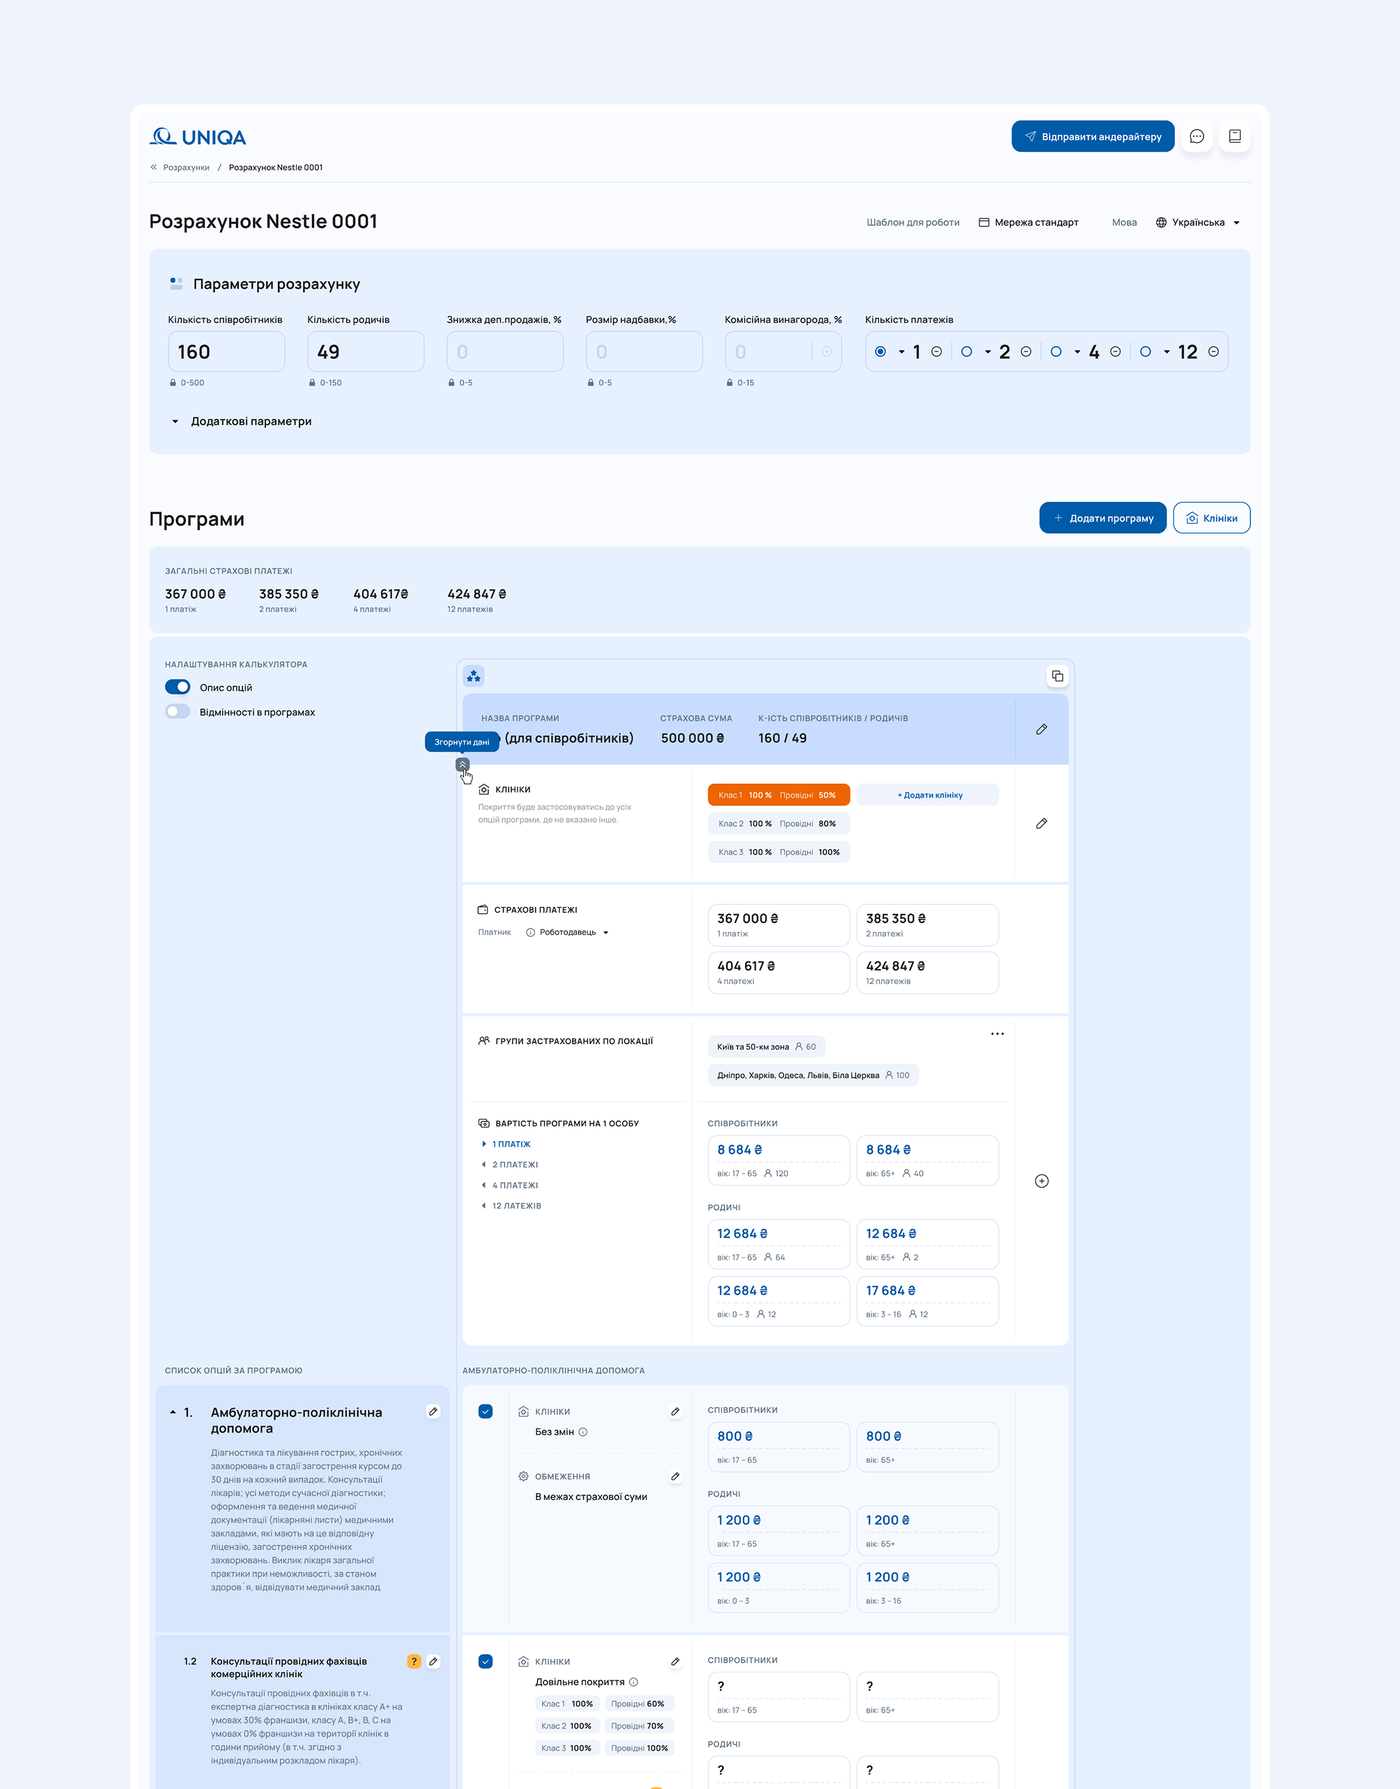Select 'Мережа стандарт' template

pos(1028,223)
